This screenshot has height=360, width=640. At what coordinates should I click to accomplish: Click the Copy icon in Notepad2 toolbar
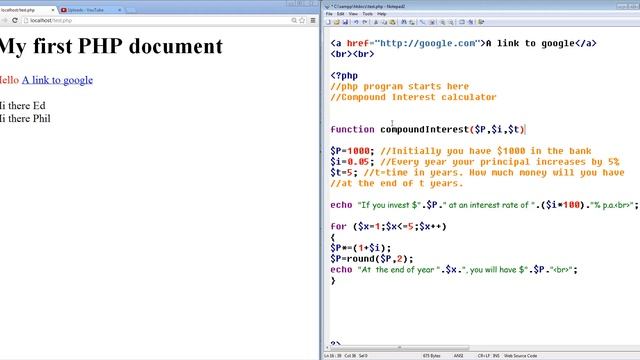[384, 22]
